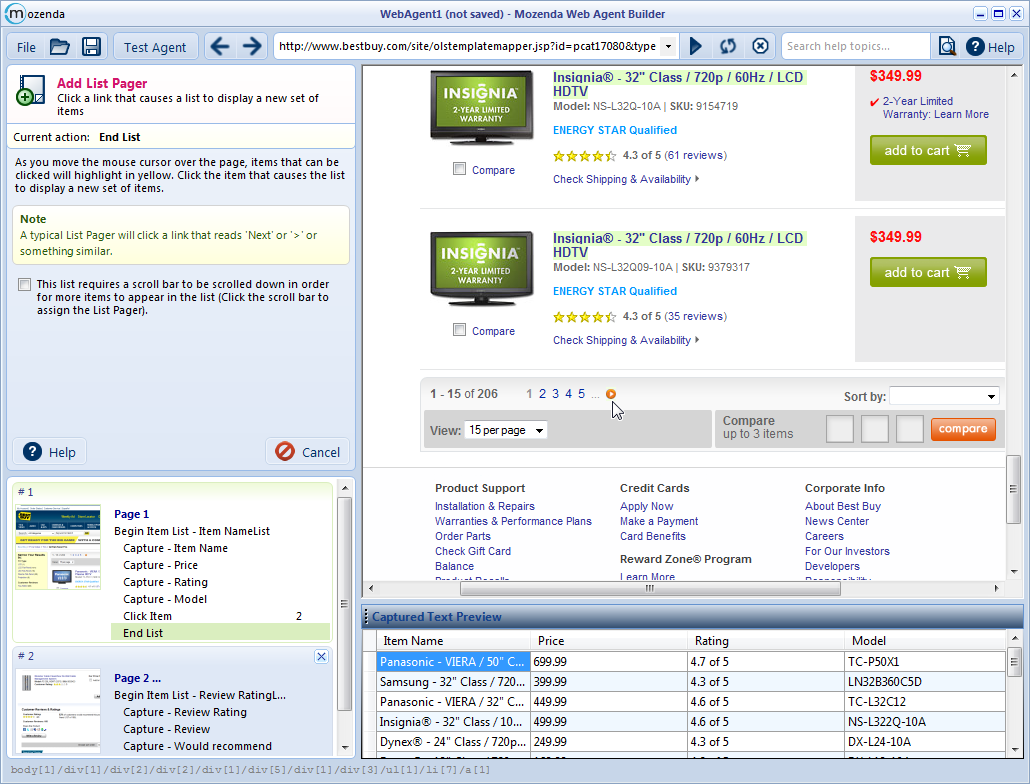
Task: Select the End List action
Action: (221, 633)
